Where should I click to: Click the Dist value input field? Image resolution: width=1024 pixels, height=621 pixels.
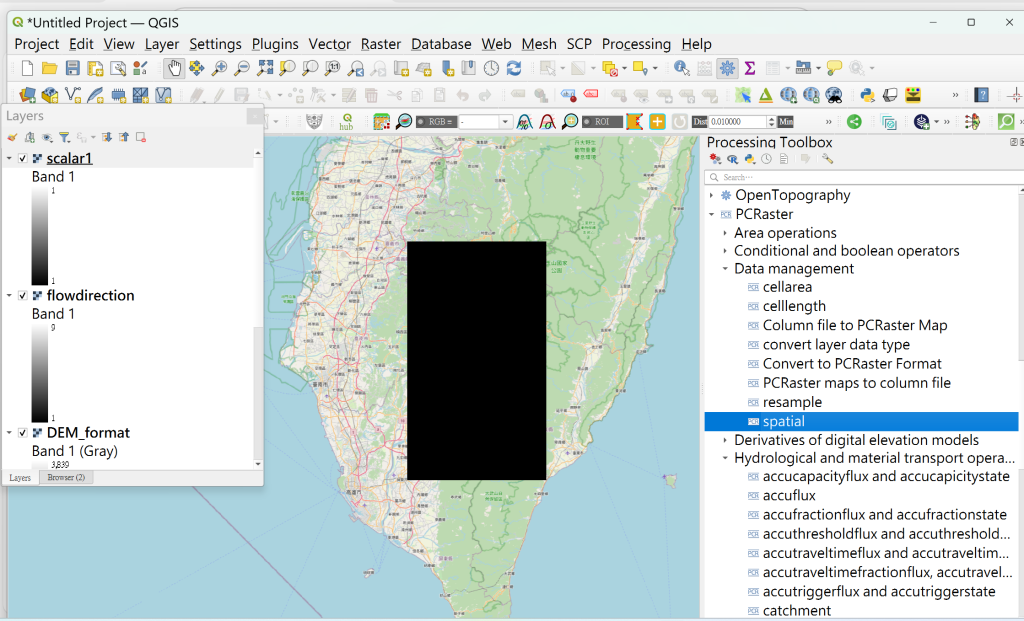tap(737, 121)
